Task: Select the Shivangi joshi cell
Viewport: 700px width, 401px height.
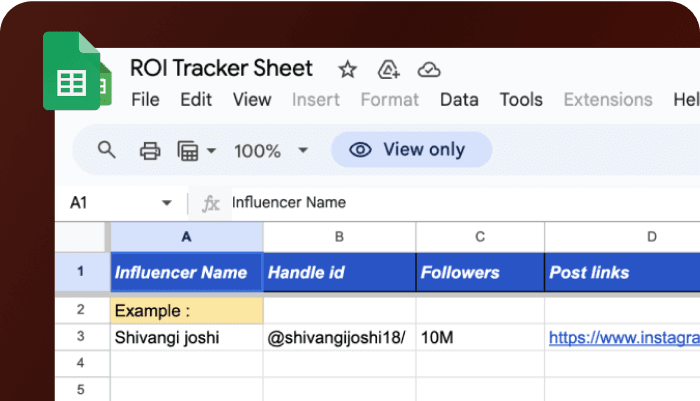Action: pyautogui.click(x=187, y=337)
